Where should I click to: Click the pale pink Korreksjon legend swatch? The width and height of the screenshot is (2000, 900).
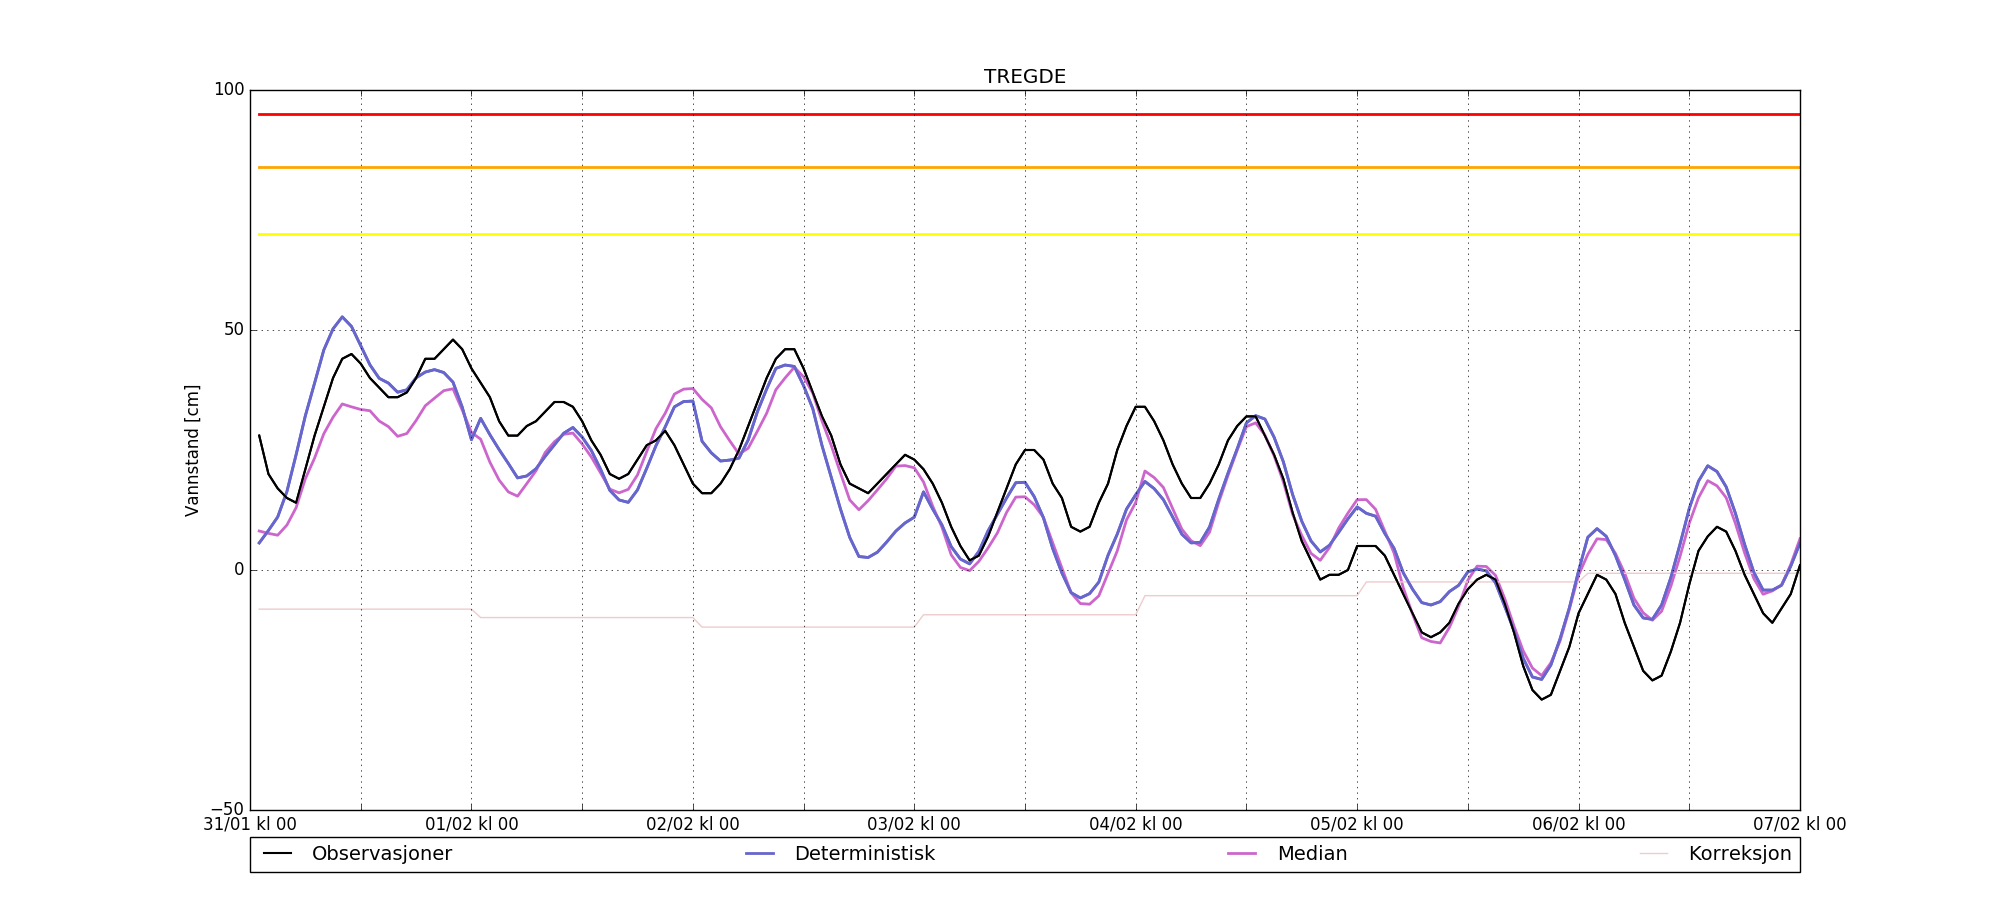pyautogui.click(x=1654, y=854)
